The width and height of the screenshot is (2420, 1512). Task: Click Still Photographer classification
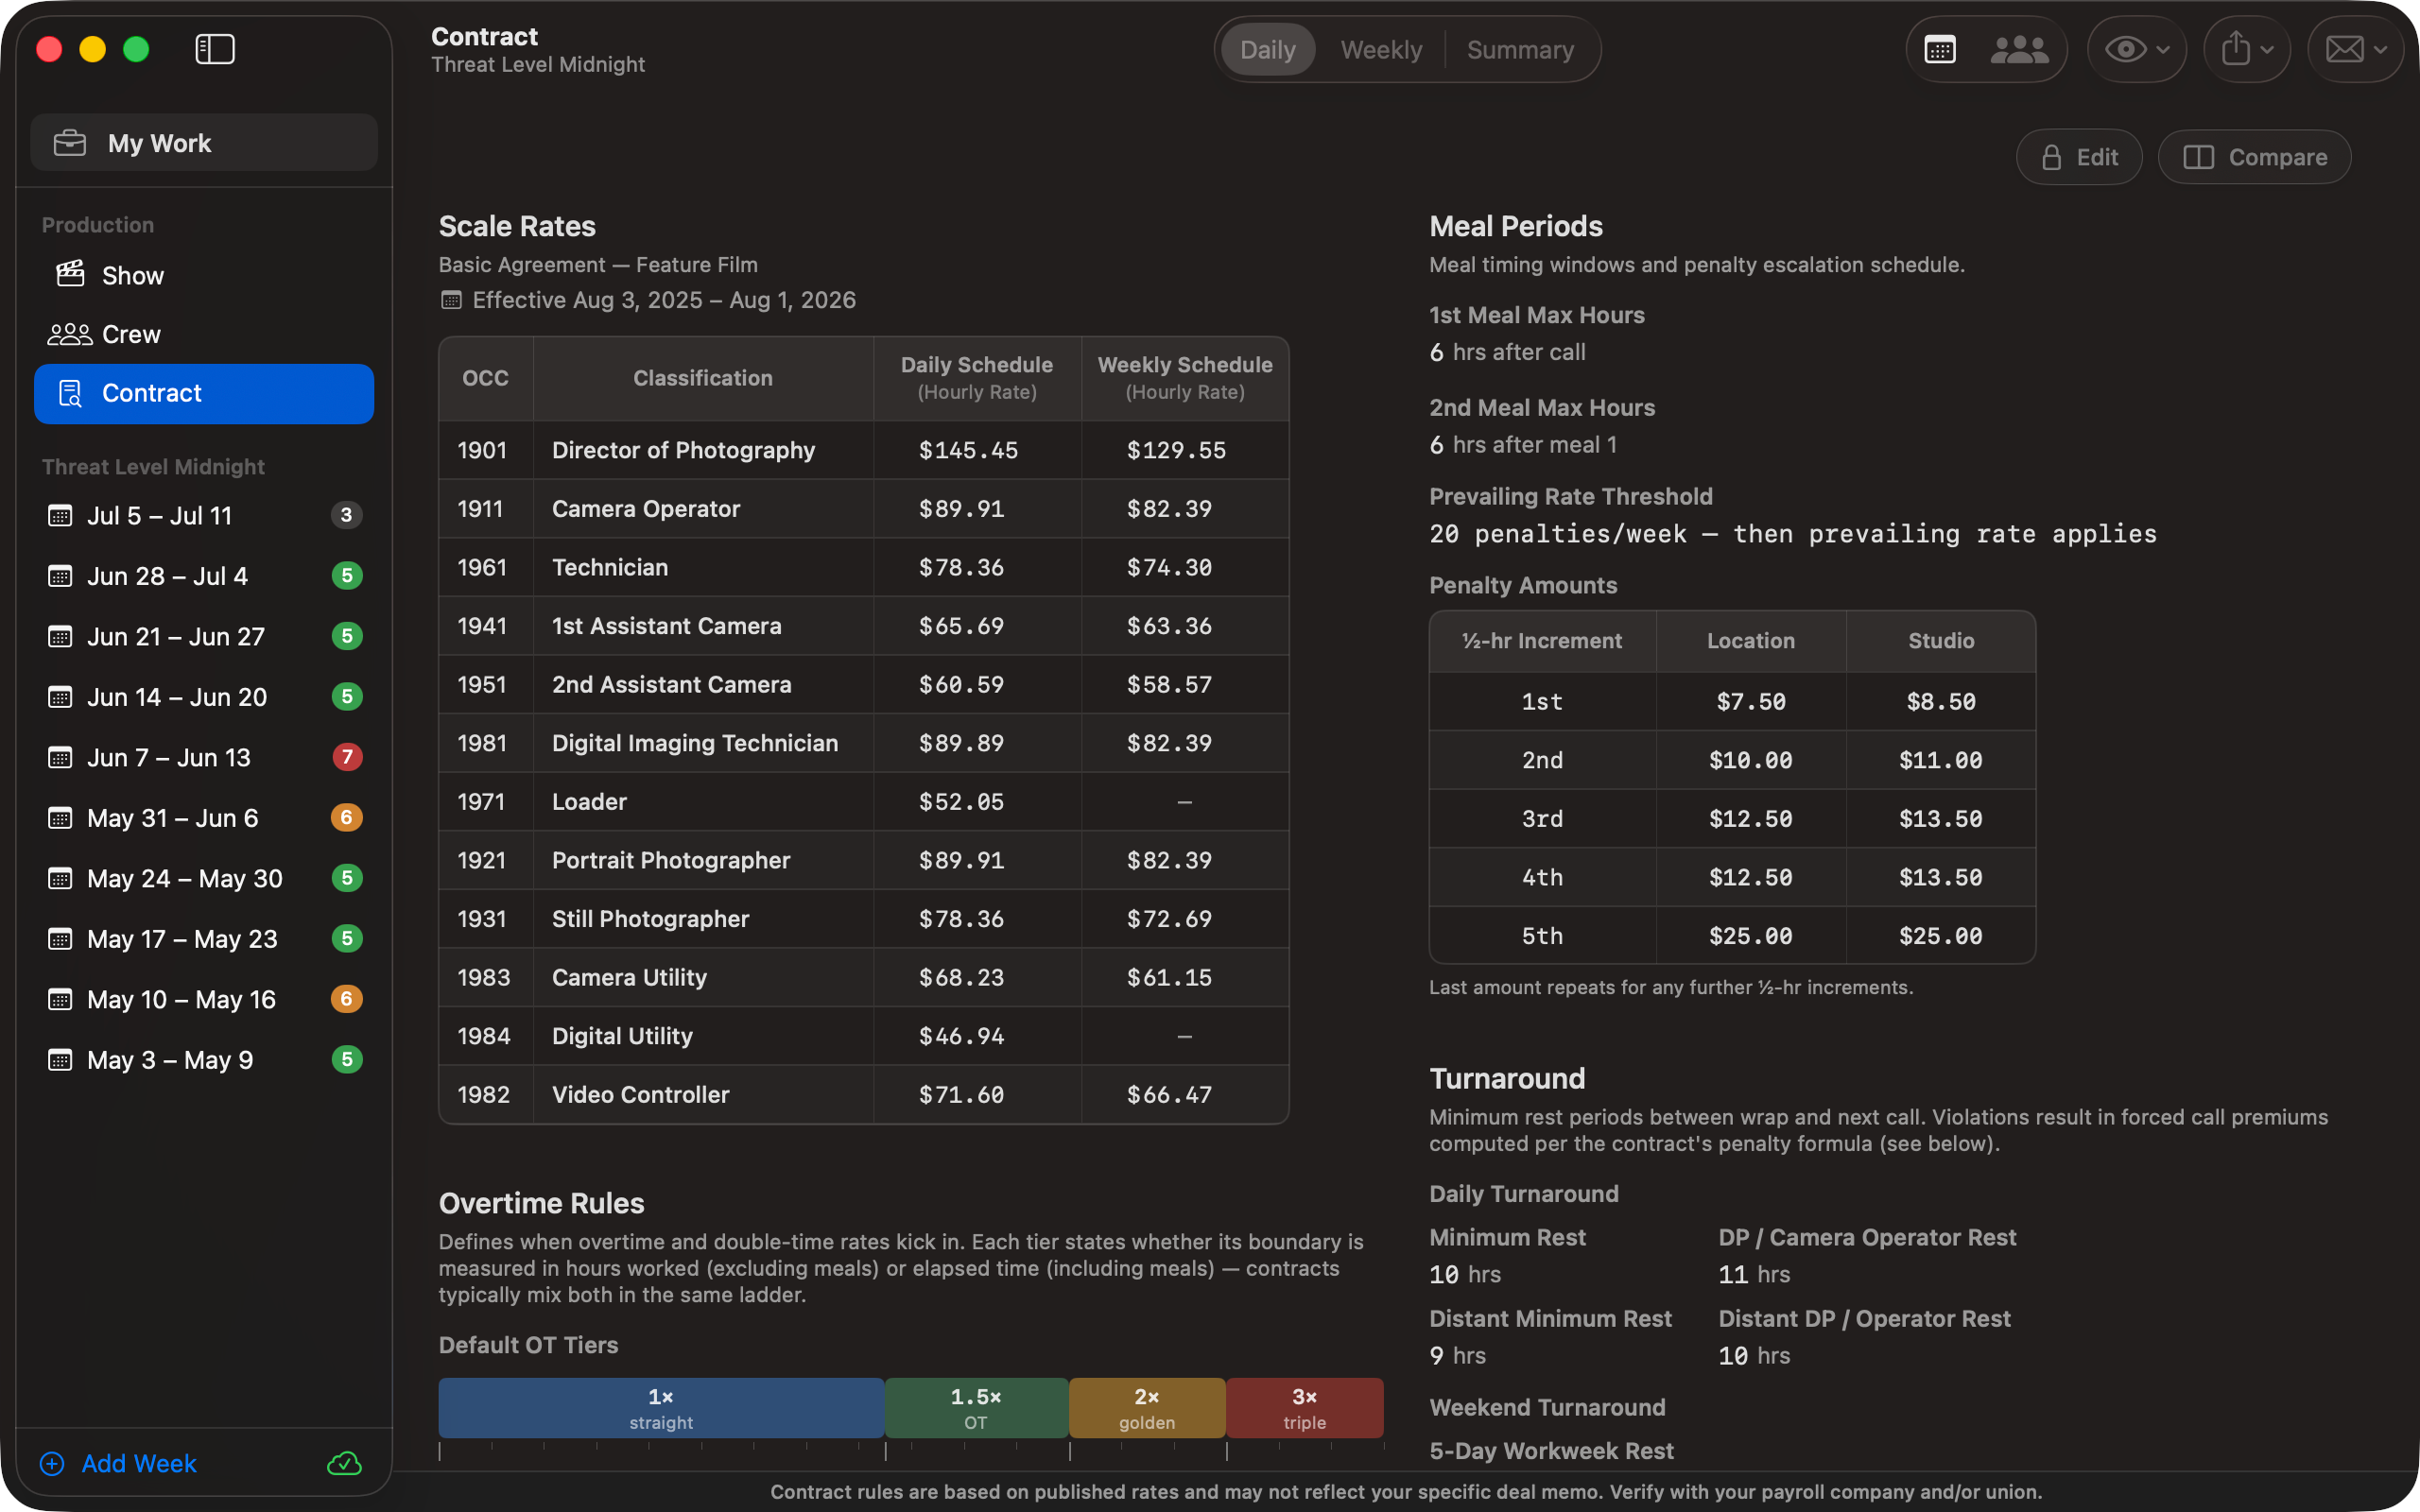pyautogui.click(x=650, y=919)
